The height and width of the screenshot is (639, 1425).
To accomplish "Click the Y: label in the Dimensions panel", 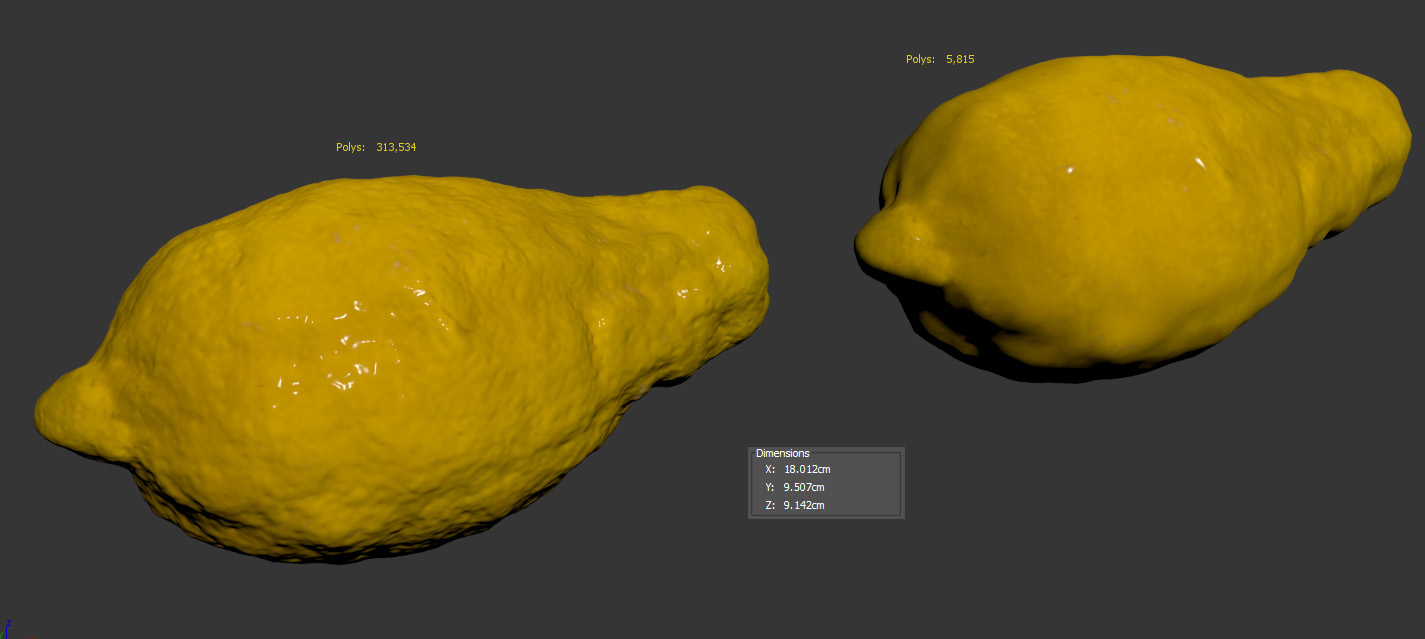I will coord(770,487).
